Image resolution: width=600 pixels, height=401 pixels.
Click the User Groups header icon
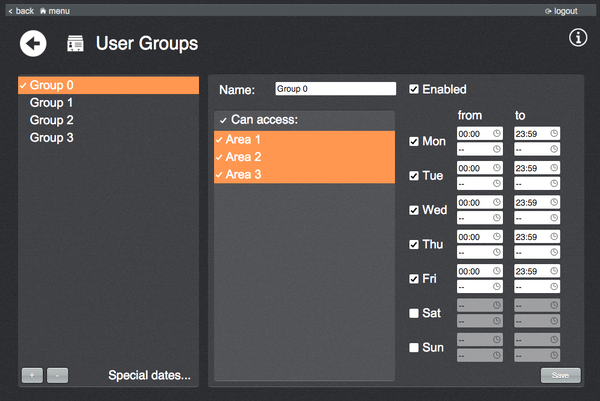(x=75, y=43)
